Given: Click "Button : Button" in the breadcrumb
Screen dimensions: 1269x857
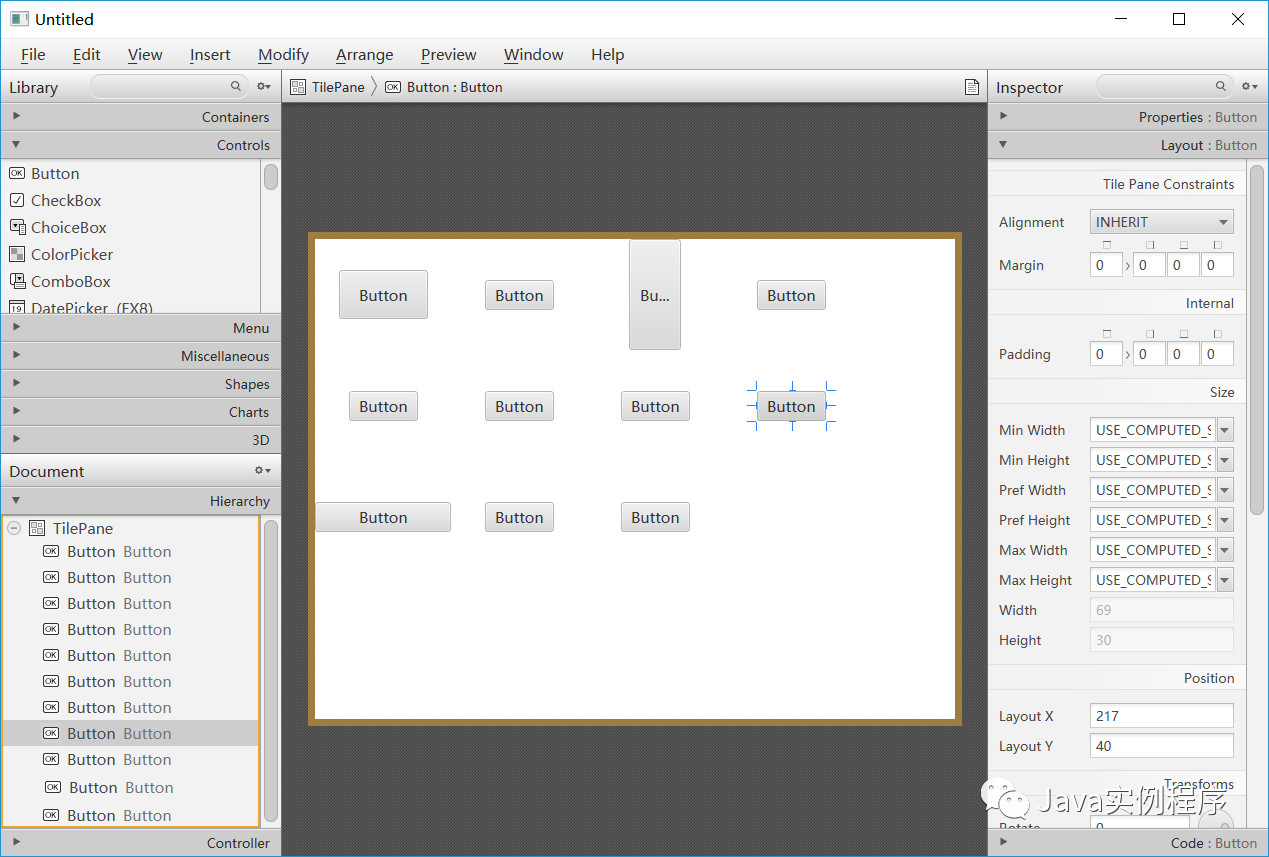Looking at the screenshot, I should [455, 87].
